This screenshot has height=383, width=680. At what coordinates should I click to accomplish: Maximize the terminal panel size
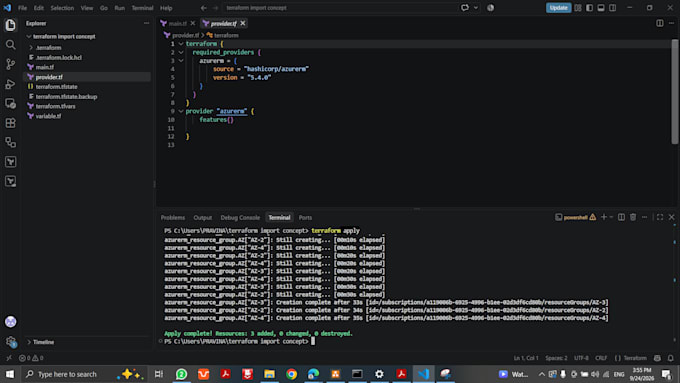[x=660, y=217]
